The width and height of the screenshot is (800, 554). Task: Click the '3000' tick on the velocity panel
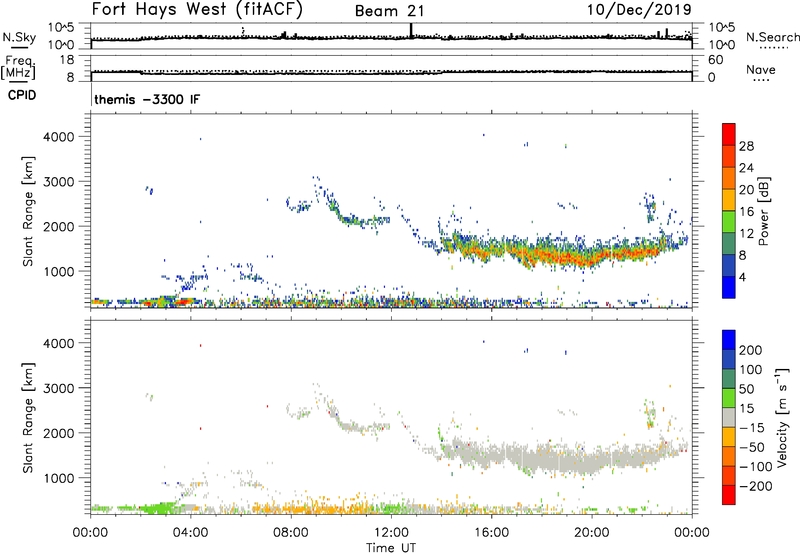pos(59,388)
